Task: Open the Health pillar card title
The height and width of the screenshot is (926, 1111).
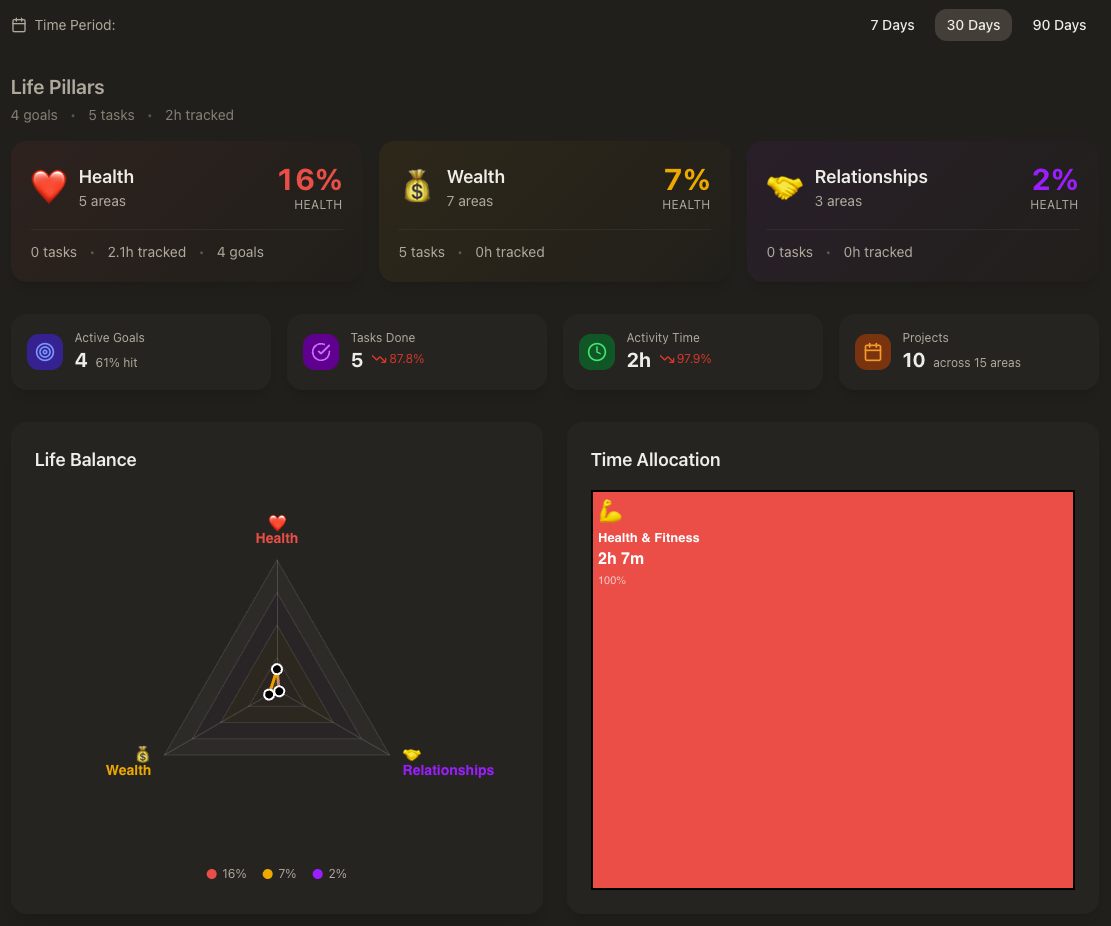Action: [x=106, y=177]
